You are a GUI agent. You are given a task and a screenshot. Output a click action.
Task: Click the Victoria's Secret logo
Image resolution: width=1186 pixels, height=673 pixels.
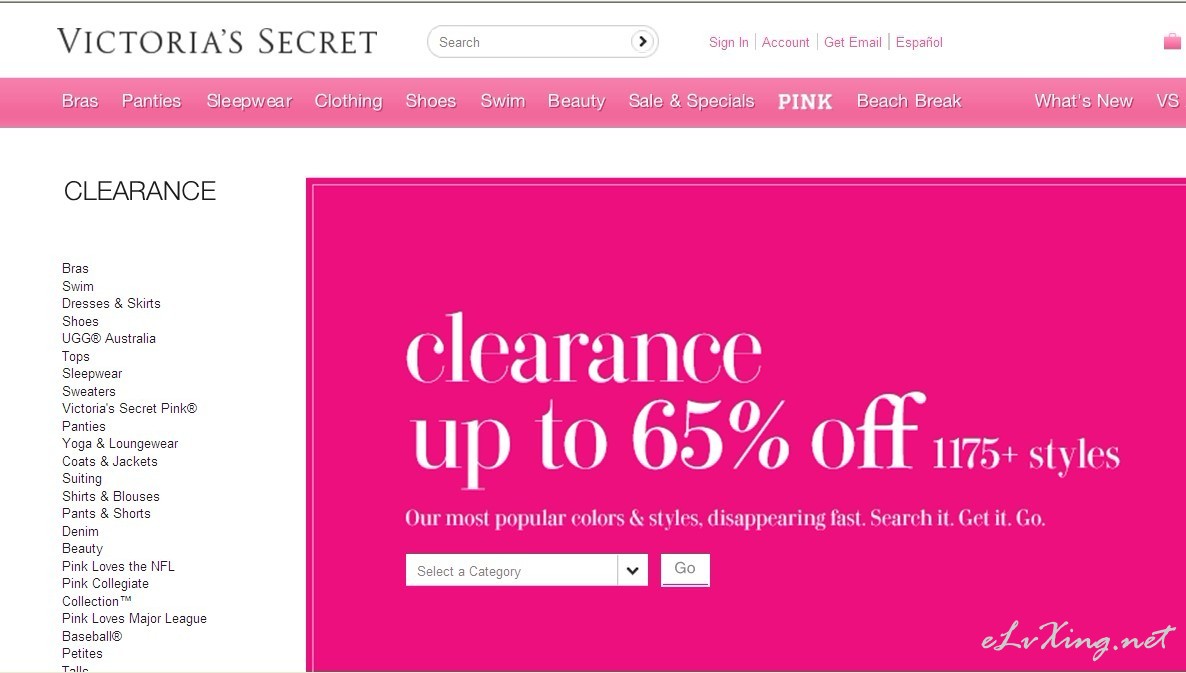point(217,42)
